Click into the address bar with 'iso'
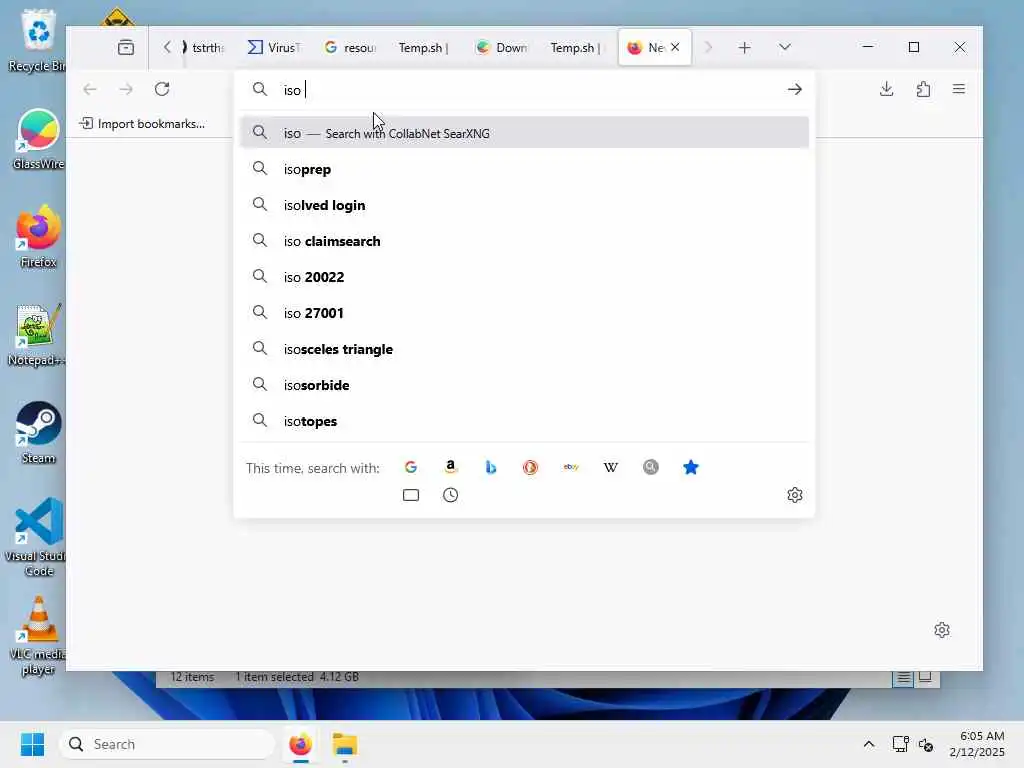Viewport: 1024px width, 768px height. 522,89
